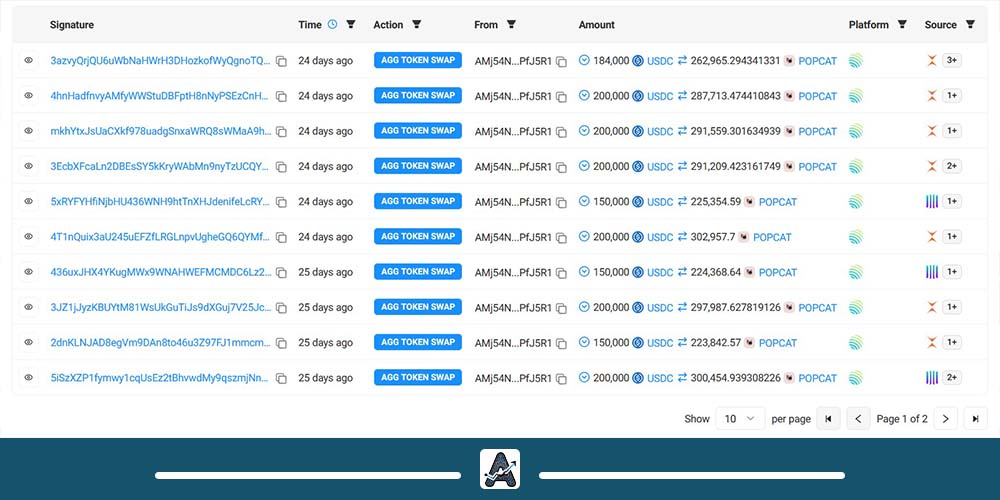Filter the Action column
The width and height of the screenshot is (1000, 500).
tap(417, 24)
